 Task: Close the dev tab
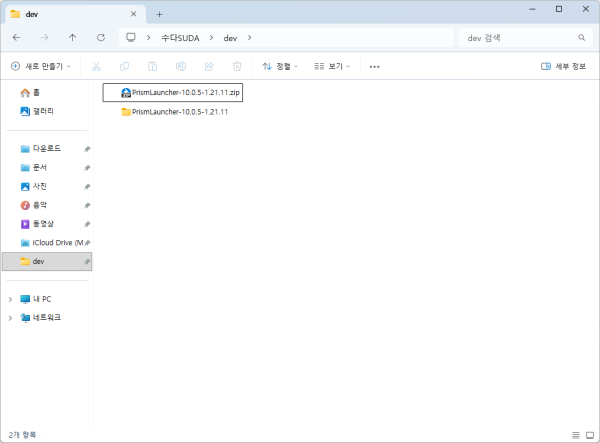[134, 14]
